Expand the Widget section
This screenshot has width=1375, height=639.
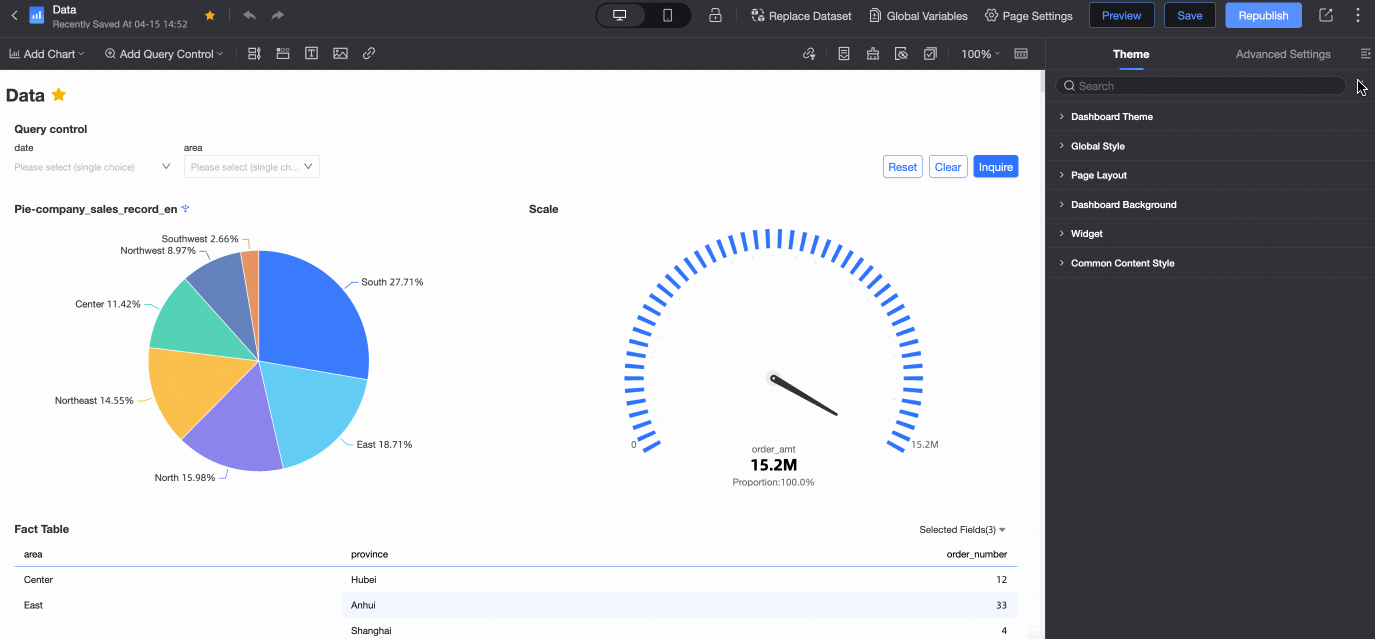(1210, 233)
